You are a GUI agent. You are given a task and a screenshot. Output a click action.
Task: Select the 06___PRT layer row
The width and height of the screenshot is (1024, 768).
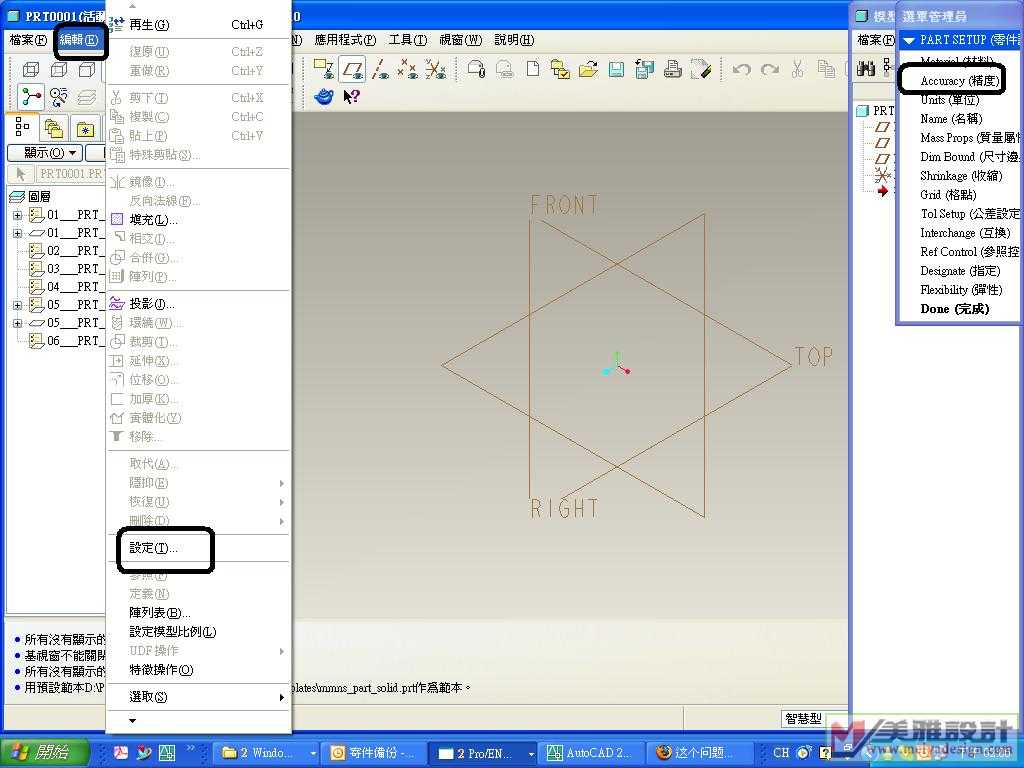coord(65,340)
